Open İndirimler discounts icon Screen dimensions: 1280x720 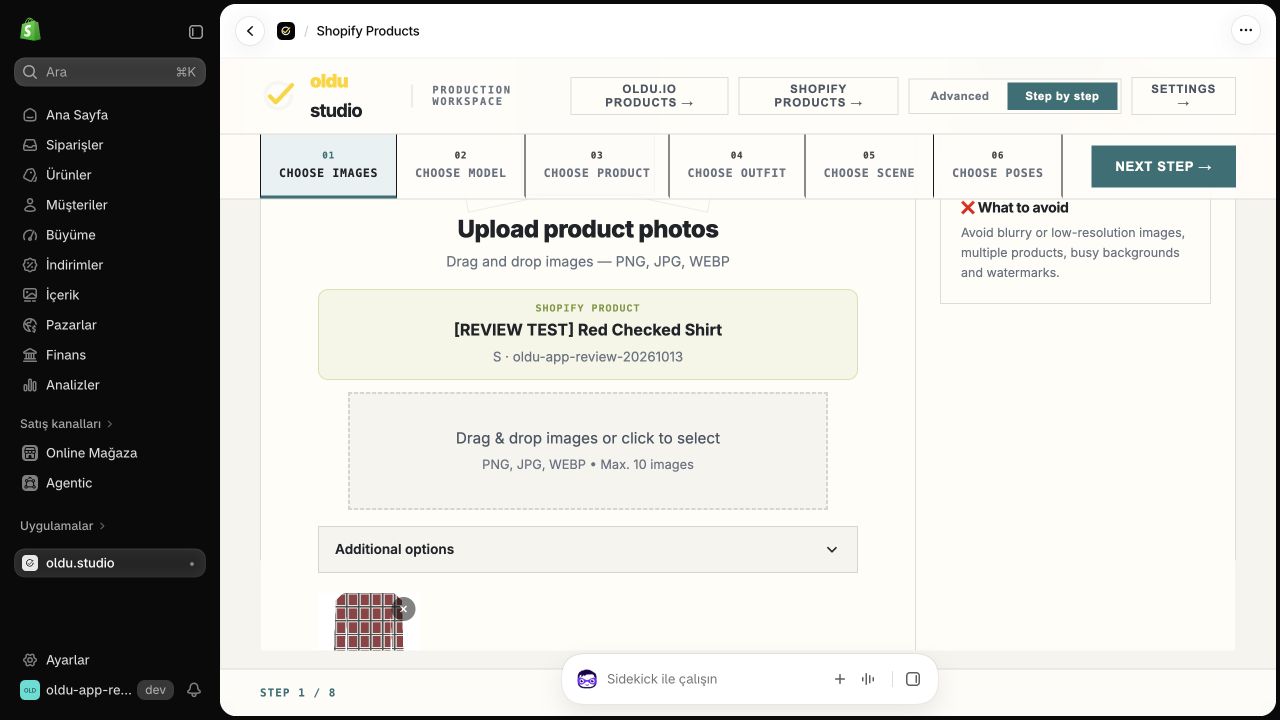pyautogui.click(x=30, y=265)
